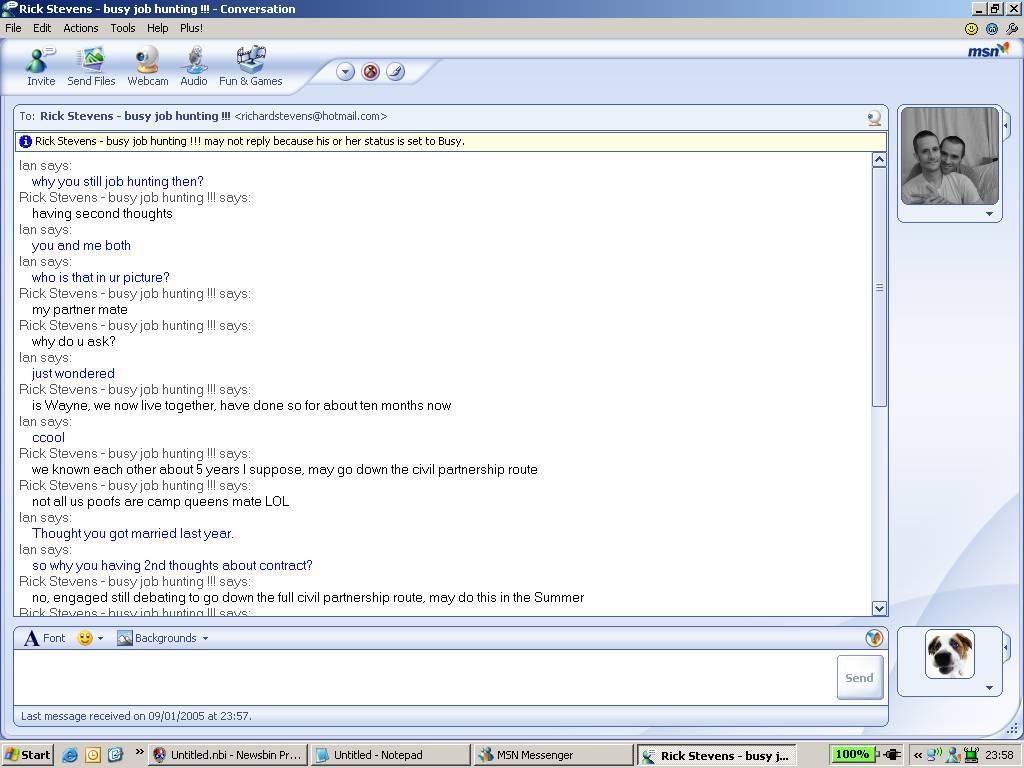The width and height of the screenshot is (1024, 768).
Task: Click the Block contact icon
Action: click(371, 71)
